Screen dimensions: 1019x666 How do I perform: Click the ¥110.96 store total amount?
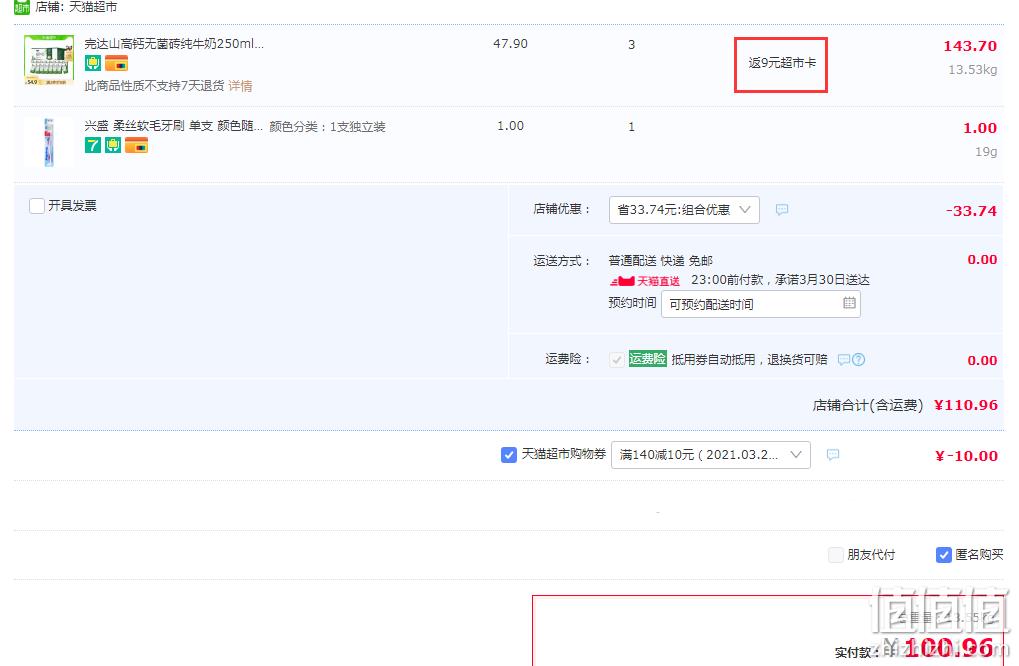[965, 405]
